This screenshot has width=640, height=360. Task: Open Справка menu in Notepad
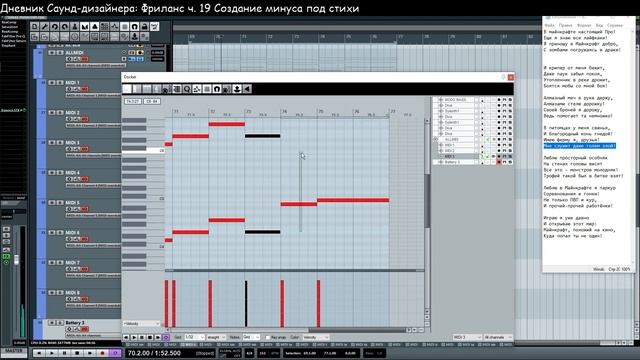point(615,25)
